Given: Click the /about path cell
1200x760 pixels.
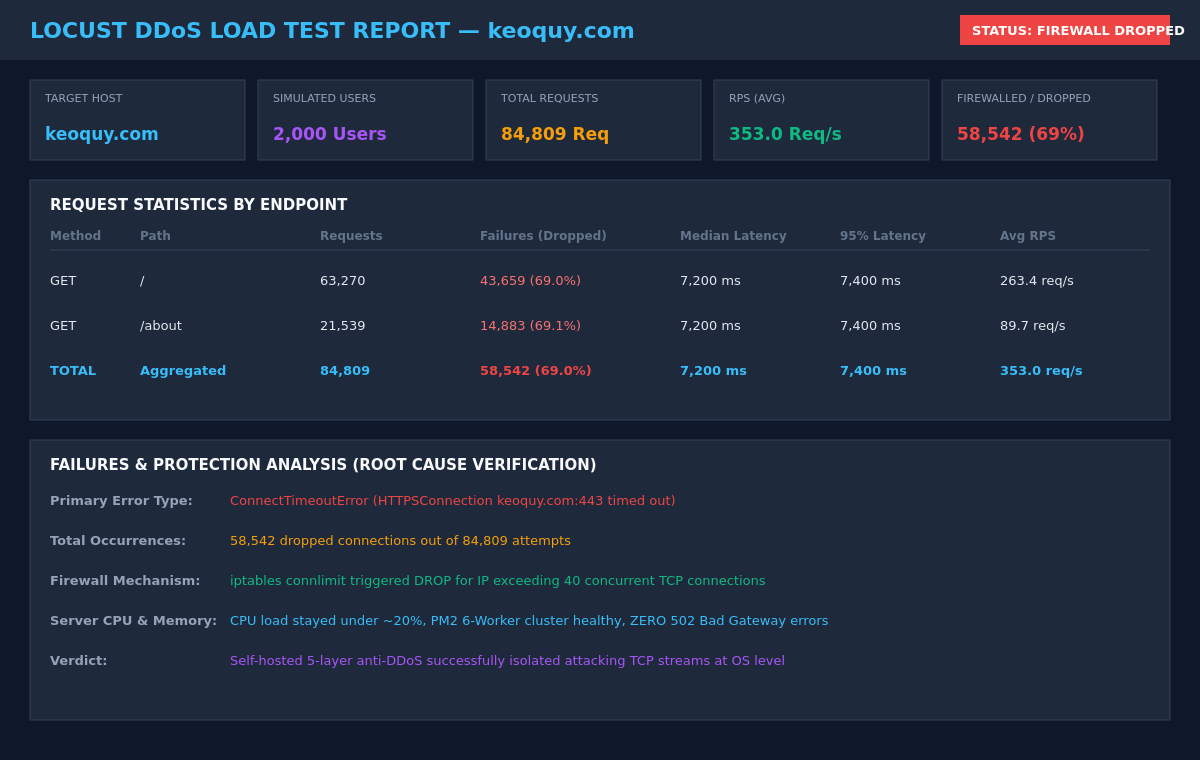Looking at the screenshot, I should [161, 326].
